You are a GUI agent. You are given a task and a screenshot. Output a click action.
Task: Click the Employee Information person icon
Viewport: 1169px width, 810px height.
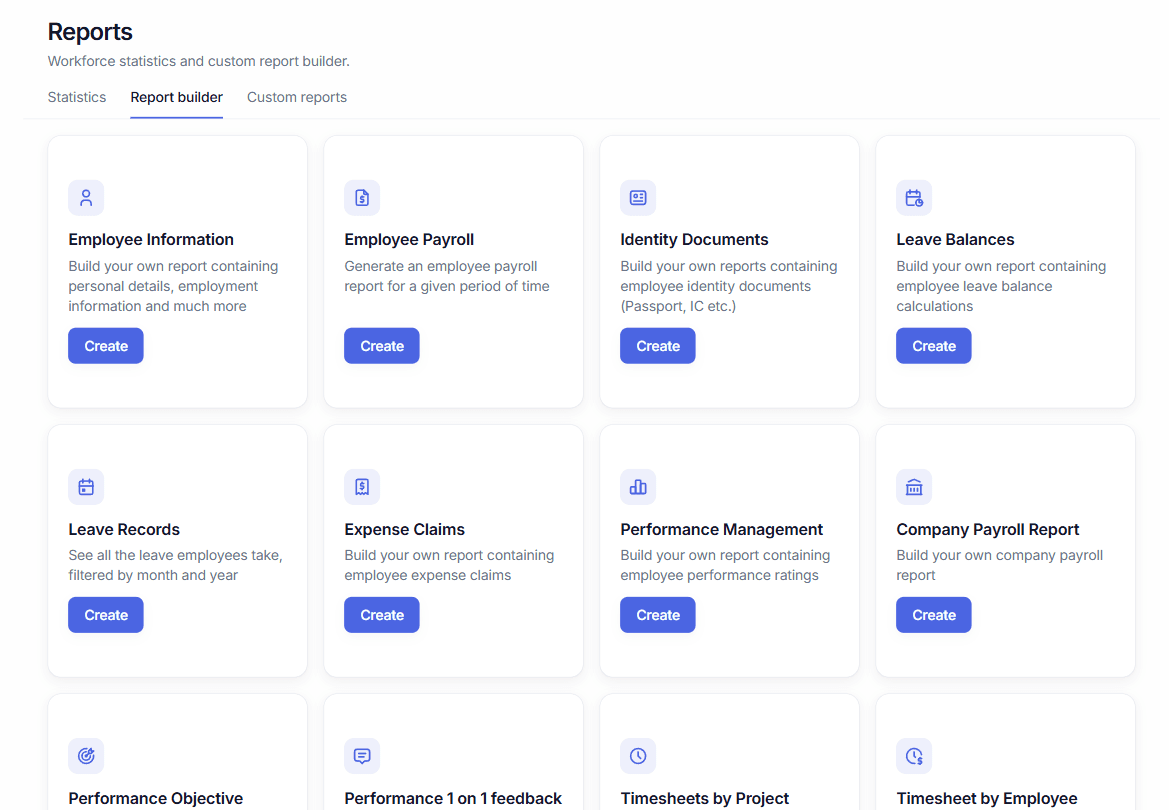pyautogui.click(x=86, y=198)
